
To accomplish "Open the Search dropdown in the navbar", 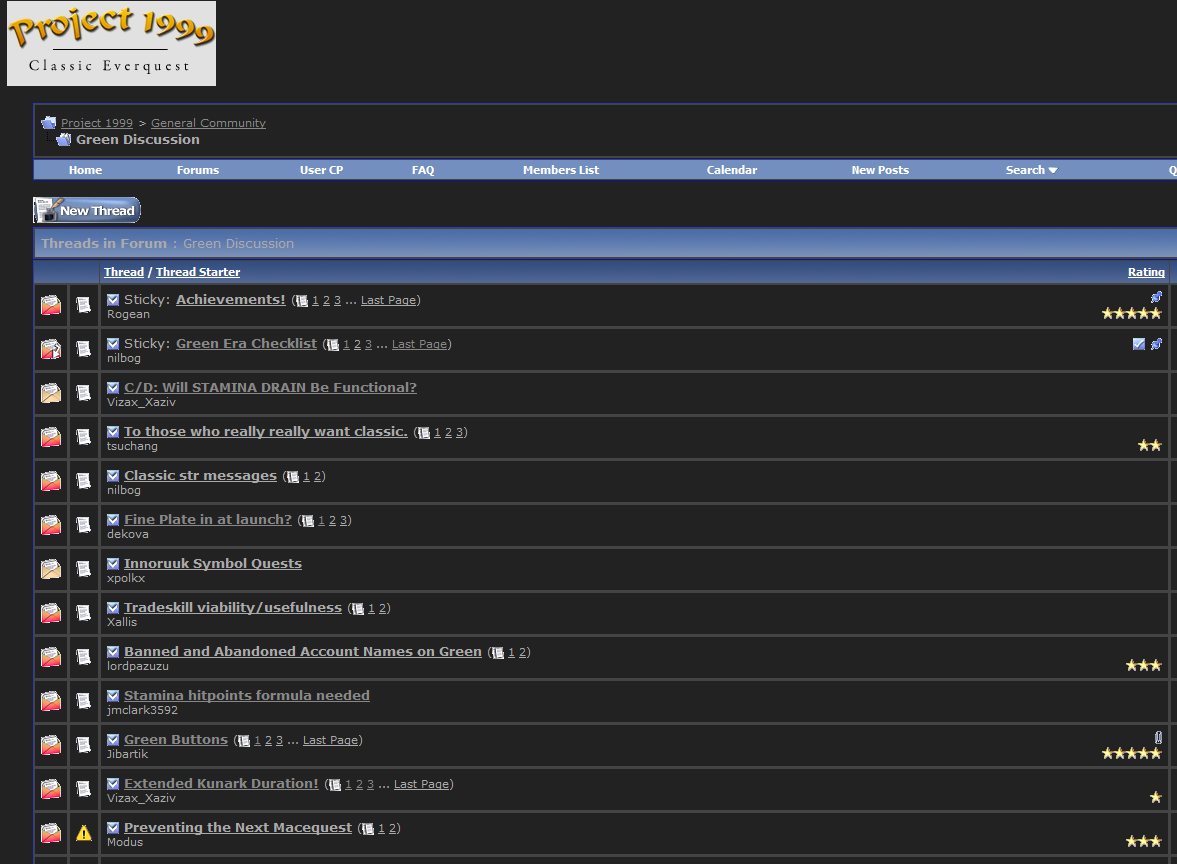I will (1031, 170).
